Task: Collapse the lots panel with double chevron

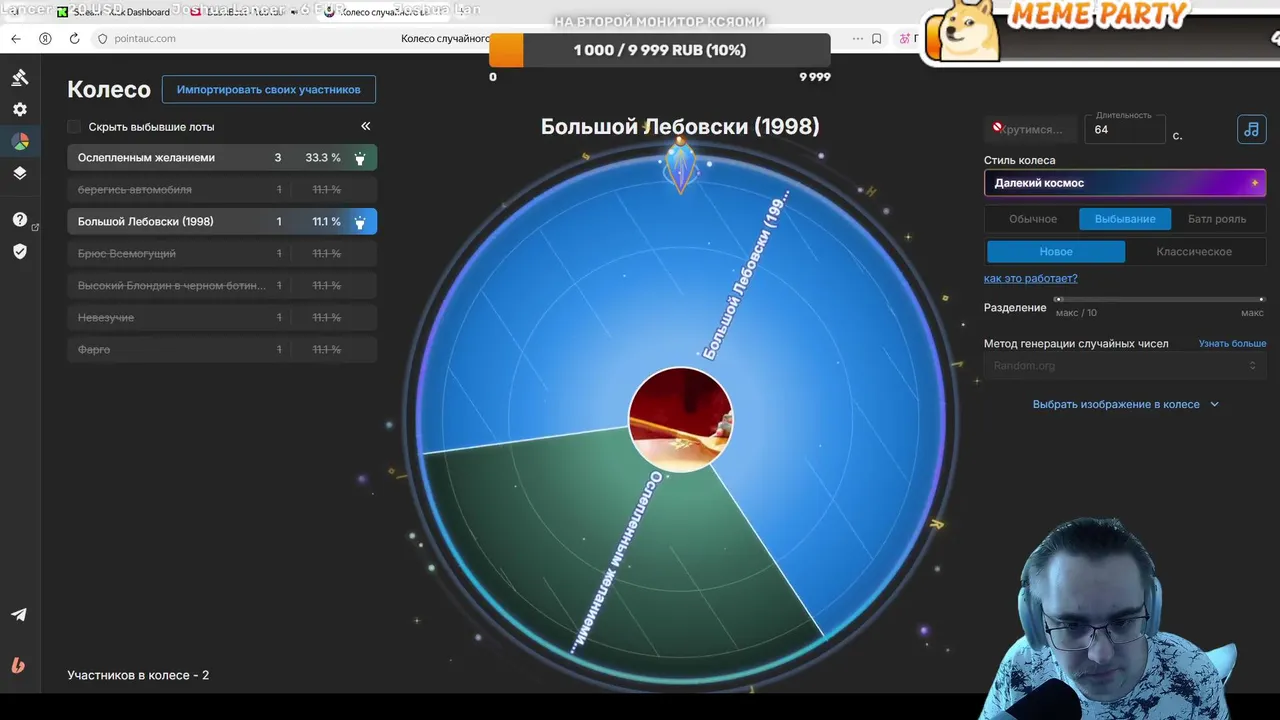Action: tap(365, 126)
